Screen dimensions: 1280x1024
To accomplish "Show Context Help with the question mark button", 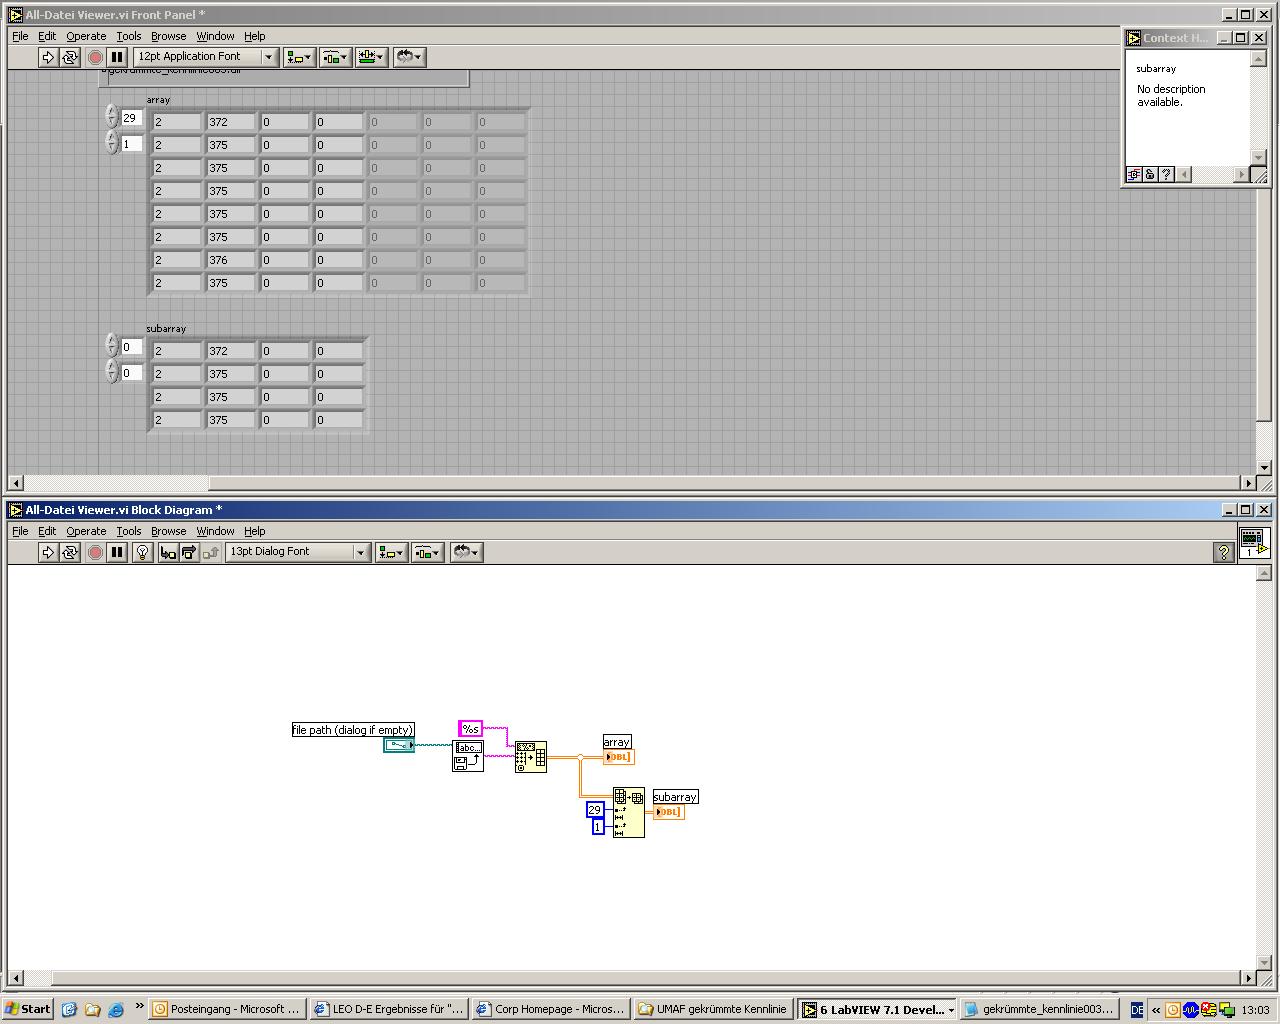I will 1223,552.
